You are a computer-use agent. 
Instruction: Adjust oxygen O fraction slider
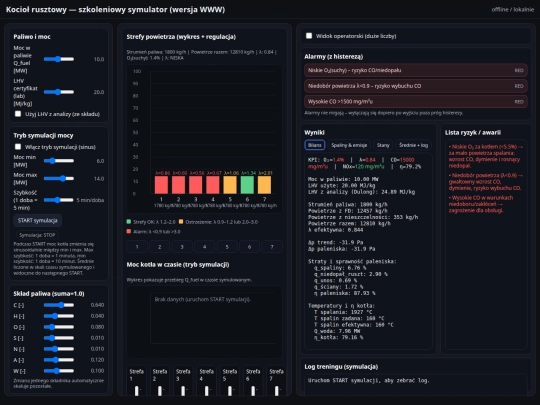59,327
